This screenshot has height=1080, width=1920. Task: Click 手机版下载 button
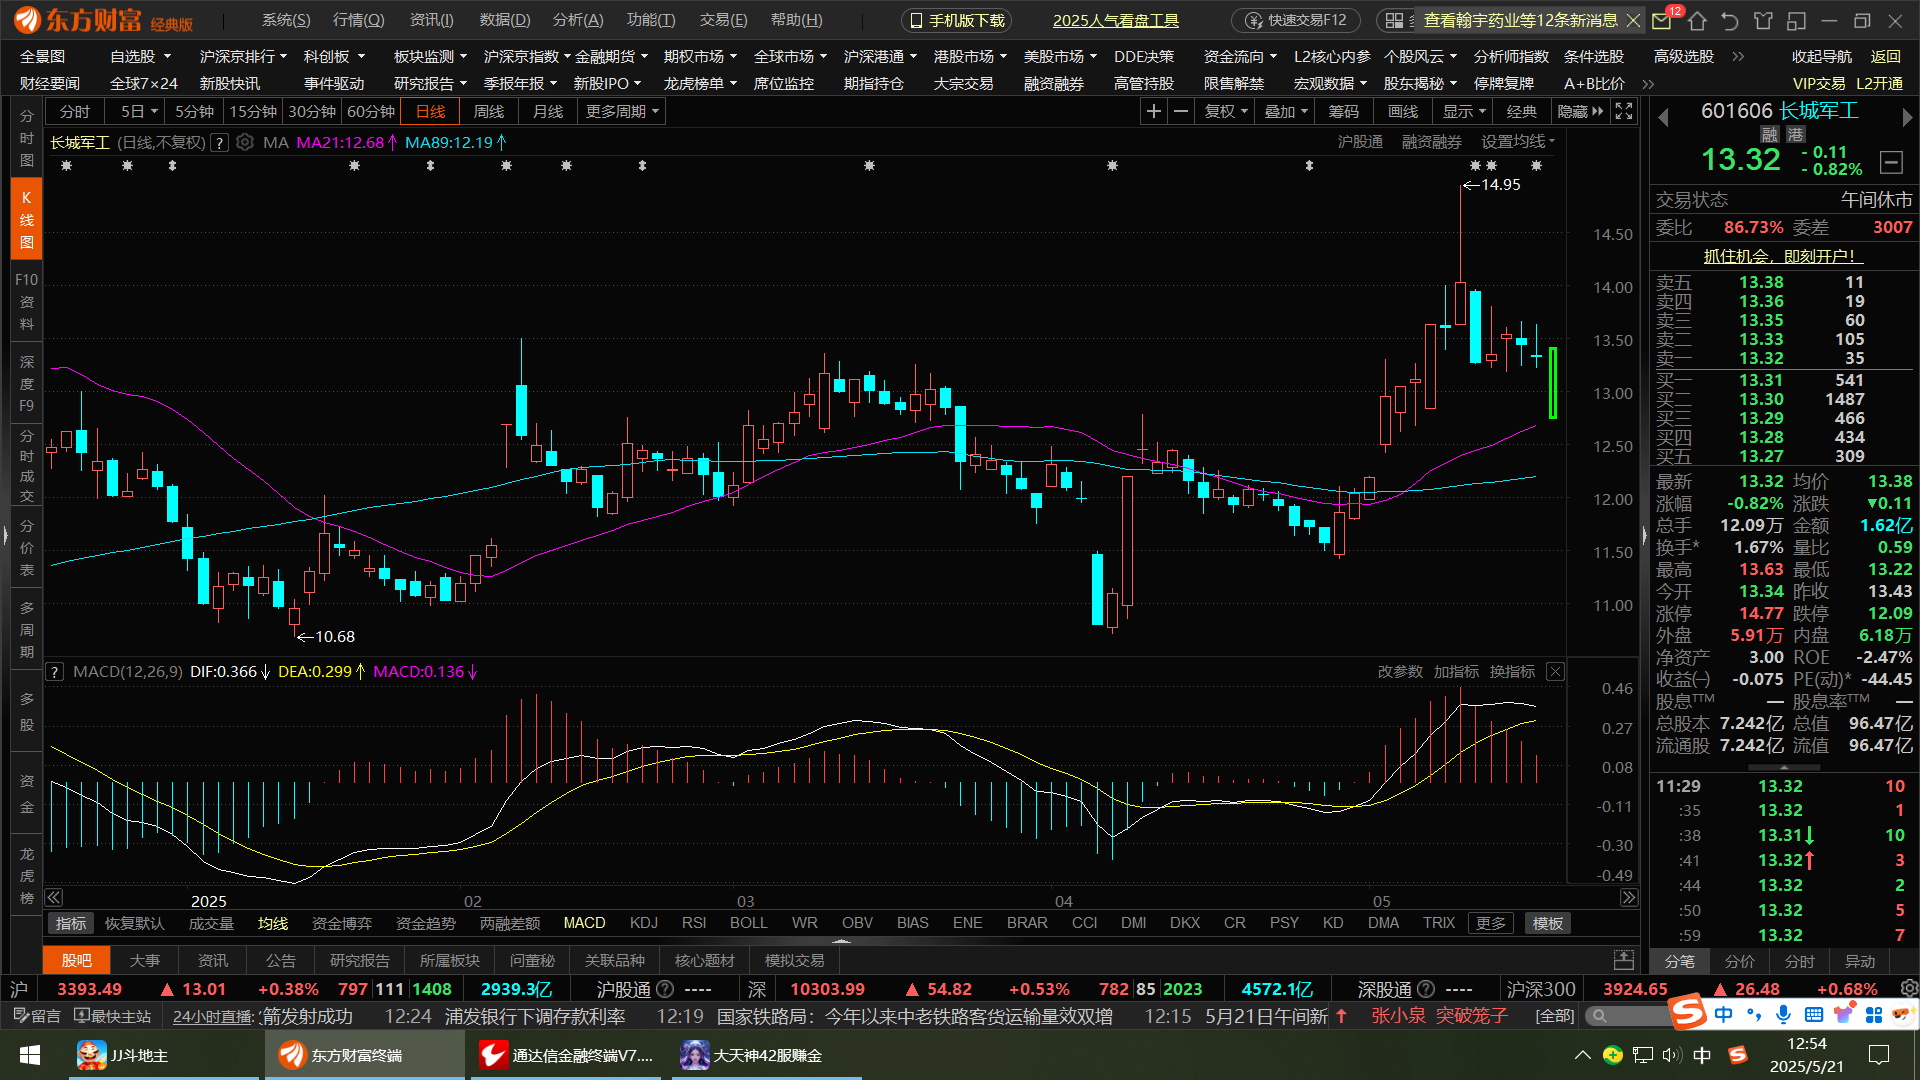coord(956,20)
